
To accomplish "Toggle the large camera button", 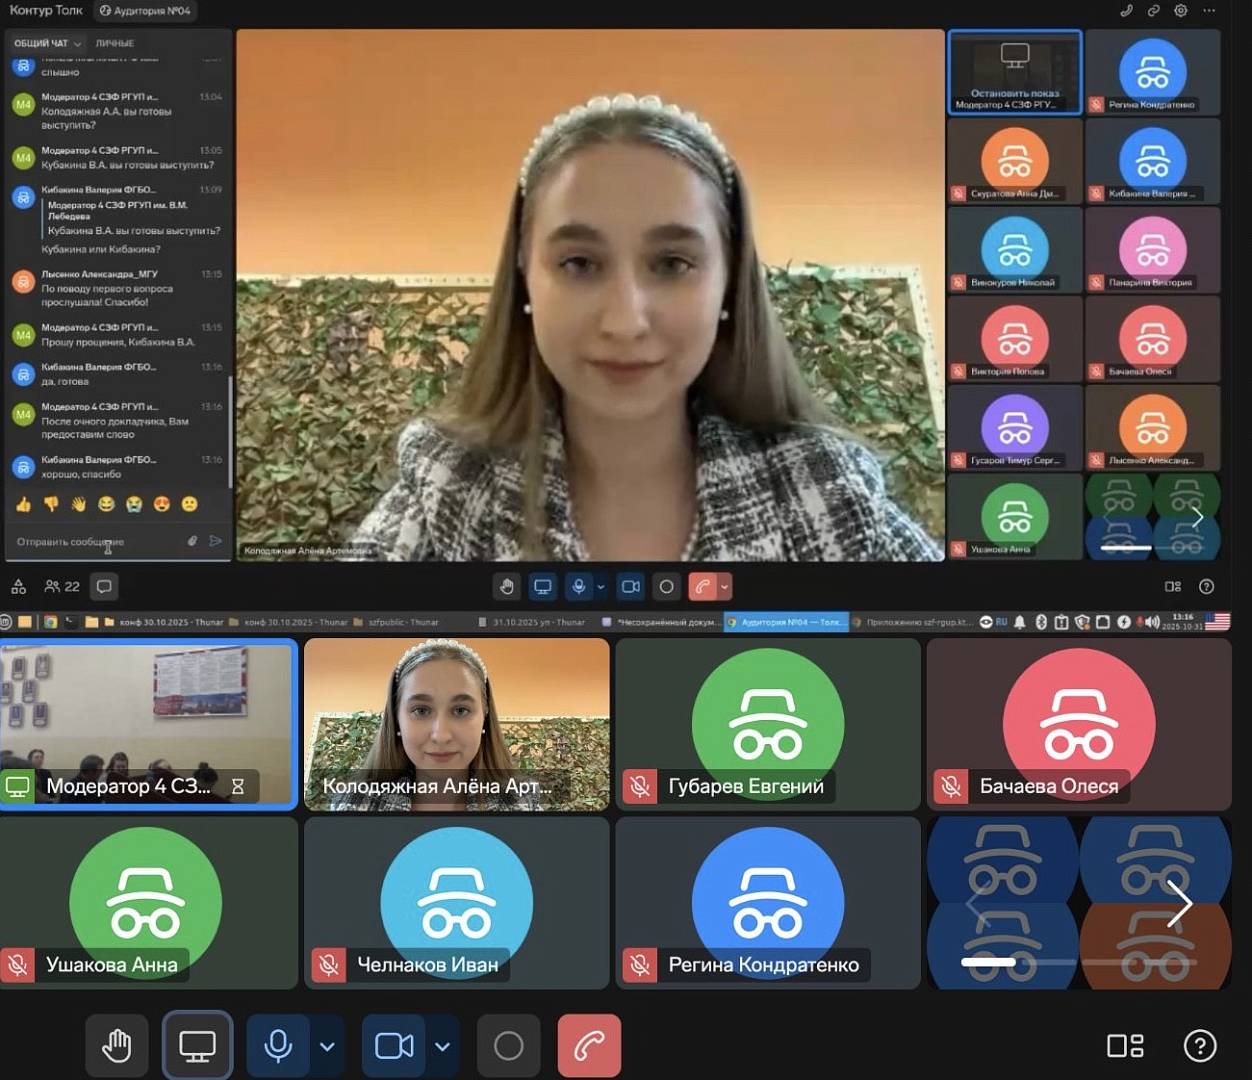I will coord(393,1046).
